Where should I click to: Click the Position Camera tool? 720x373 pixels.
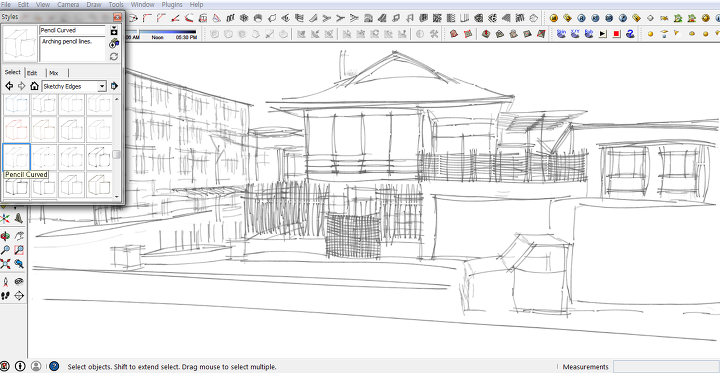(x=5, y=281)
